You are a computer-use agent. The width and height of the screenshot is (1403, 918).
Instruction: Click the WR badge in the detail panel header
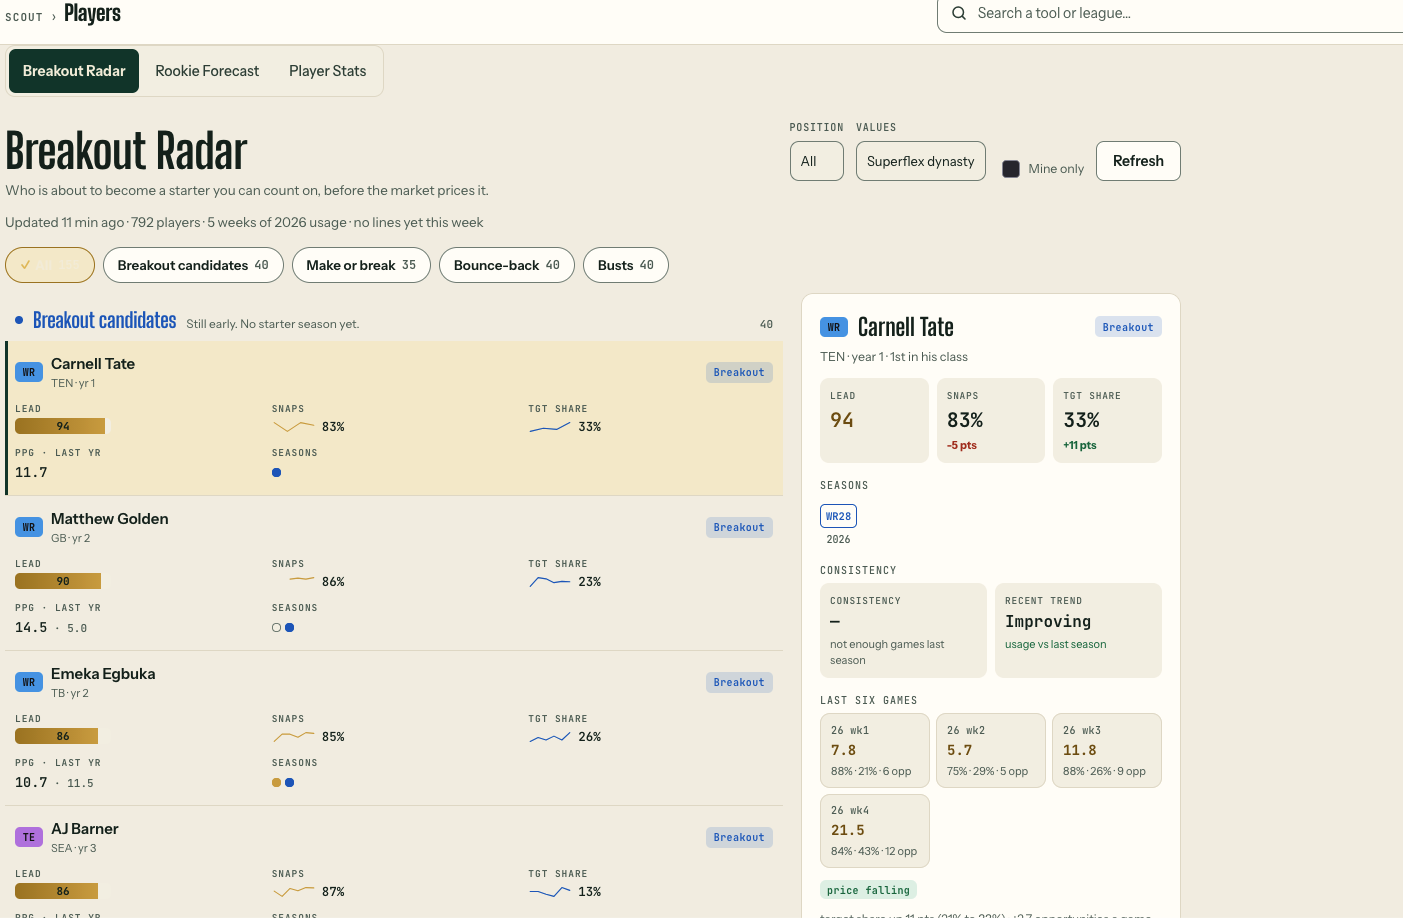tap(834, 327)
